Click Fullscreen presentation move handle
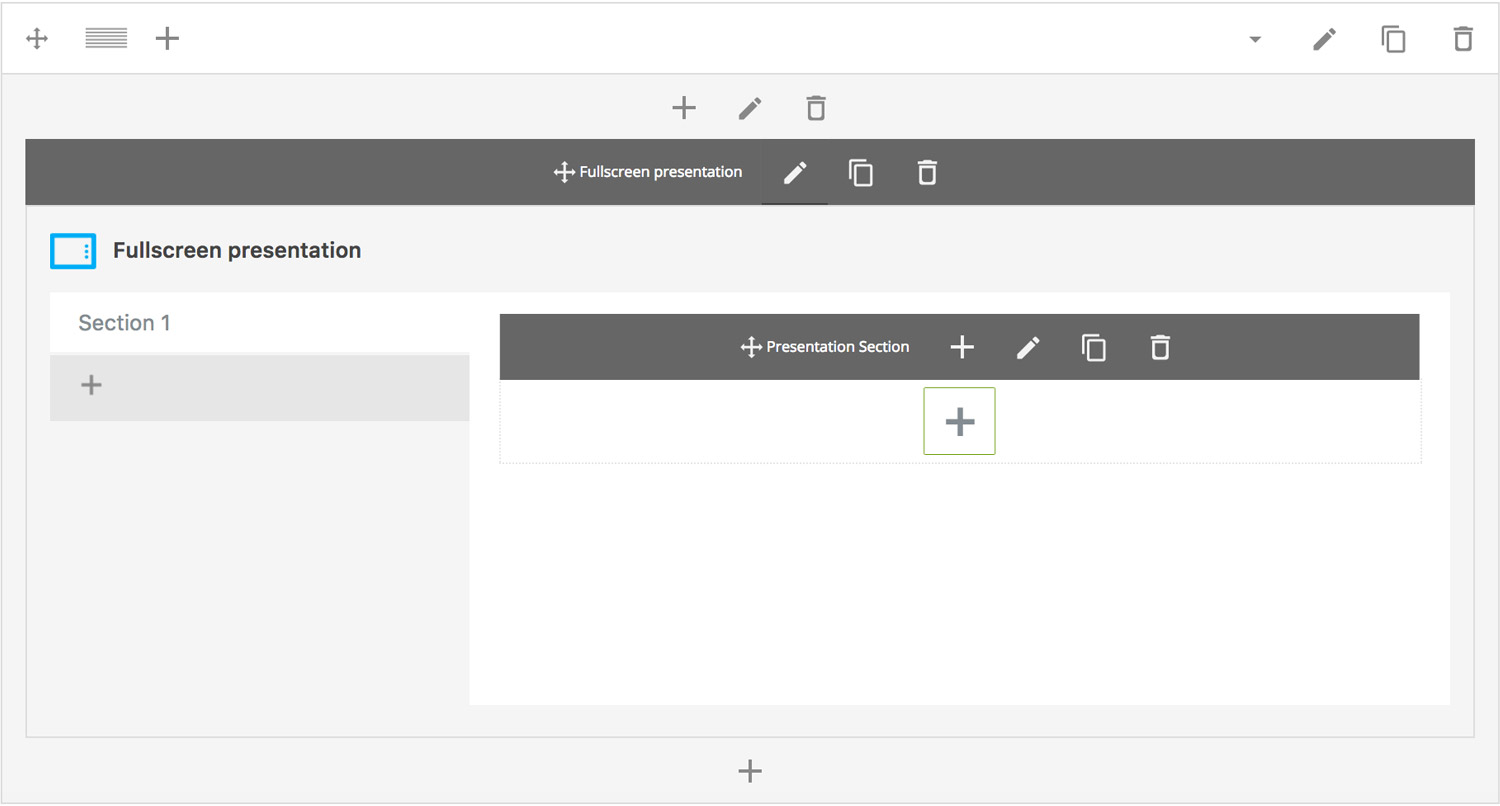1500x806 pixels. pos(564,172)
